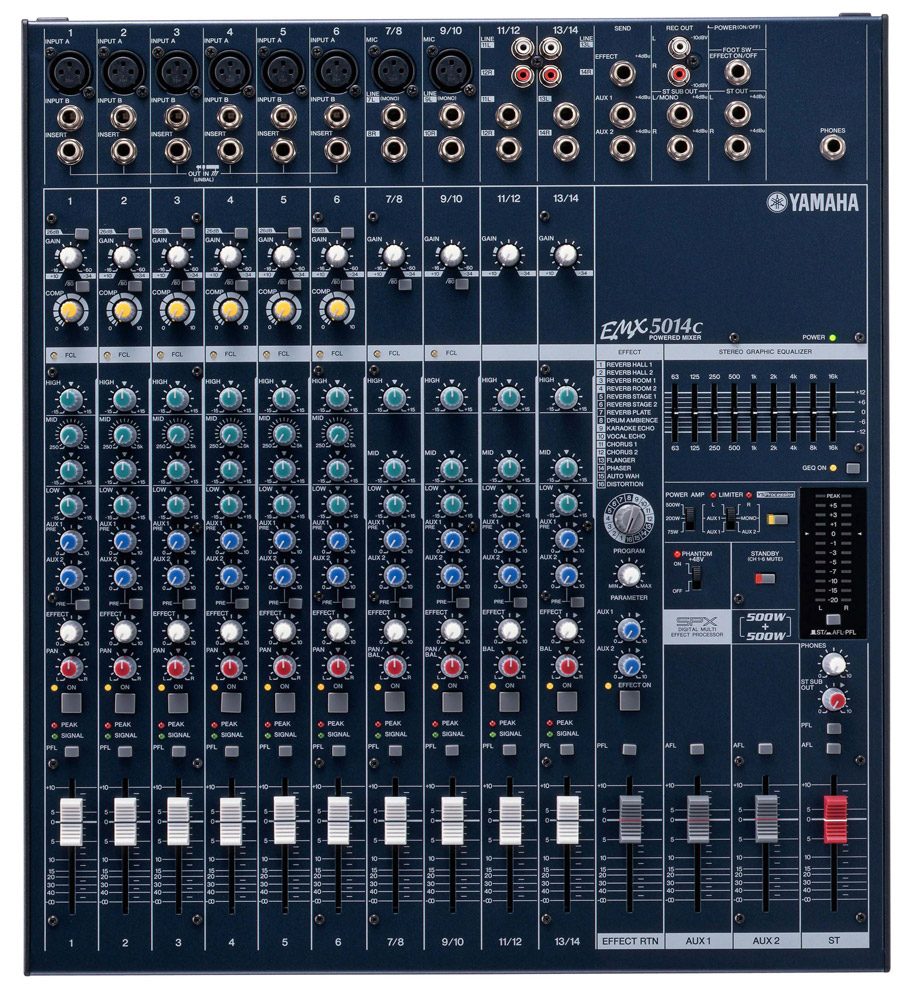This screenshot has height=1000, width=915.
Task: Click channel 1 HIGH EQ knob
Action: (70, 400)
